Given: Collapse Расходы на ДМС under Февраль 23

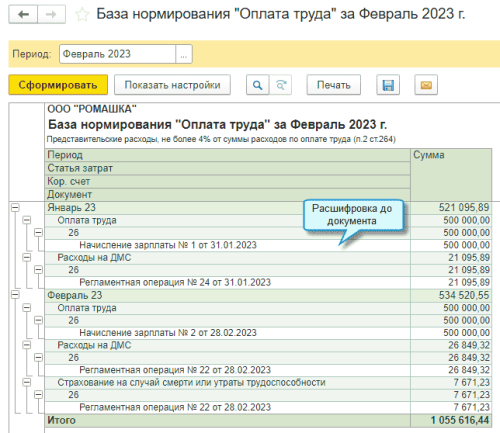Looking at the screenshot, I should tap(27, 345).
